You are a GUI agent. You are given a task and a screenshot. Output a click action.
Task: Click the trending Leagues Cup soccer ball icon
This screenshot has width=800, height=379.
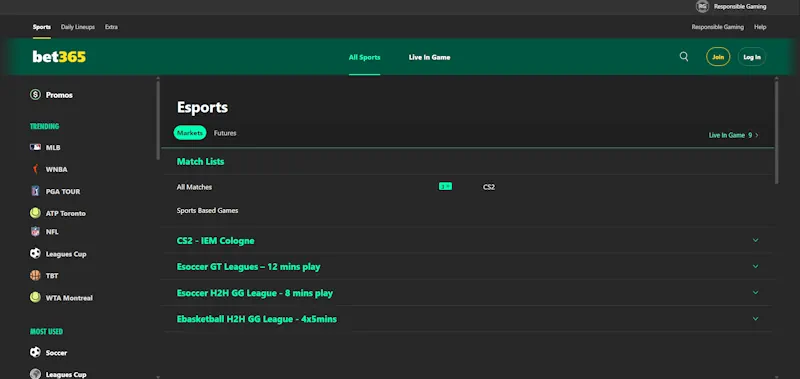(x=35, y=254)
